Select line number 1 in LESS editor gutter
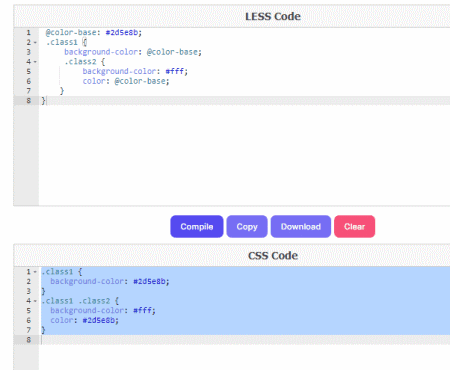 click(29, 33)
